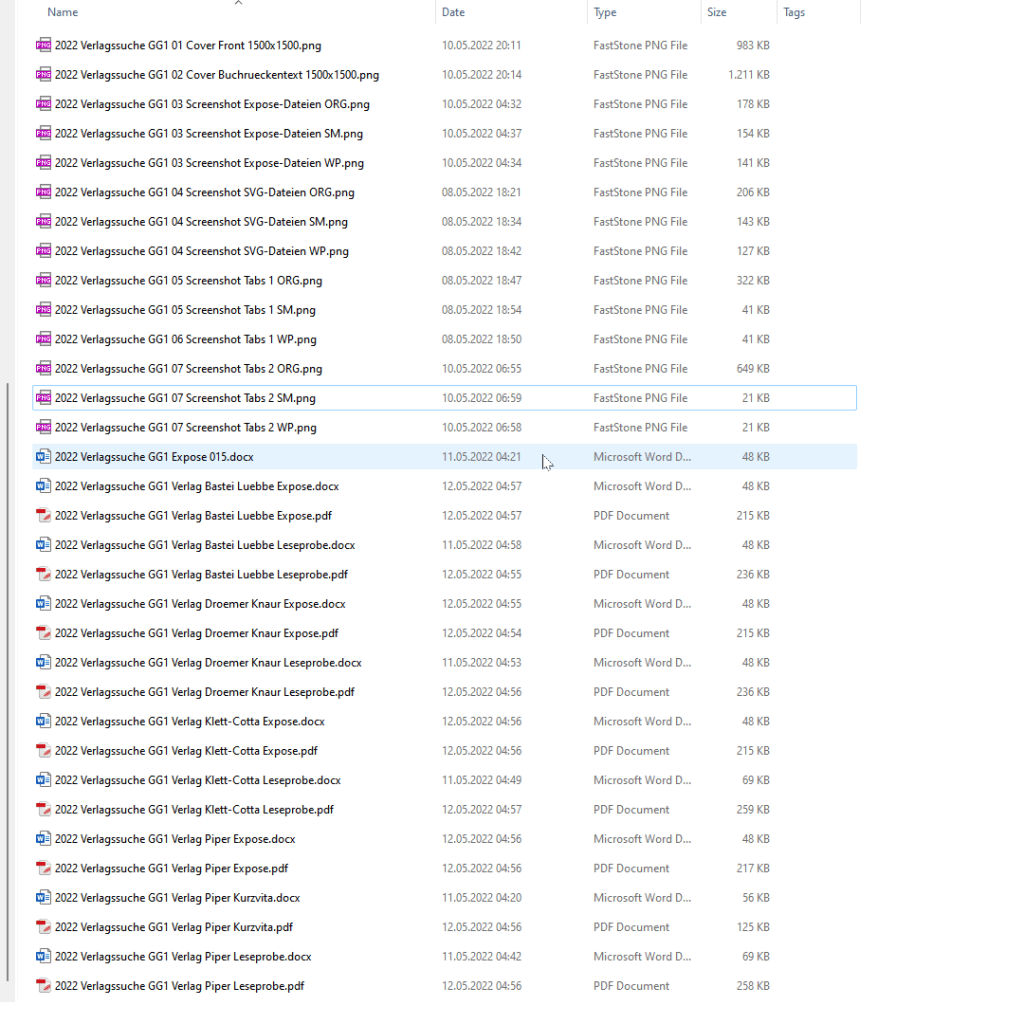Sort files by the Date column header
Image resolution: width=1024 pixels, height=1024 pixels.
[x=453, y=13]
